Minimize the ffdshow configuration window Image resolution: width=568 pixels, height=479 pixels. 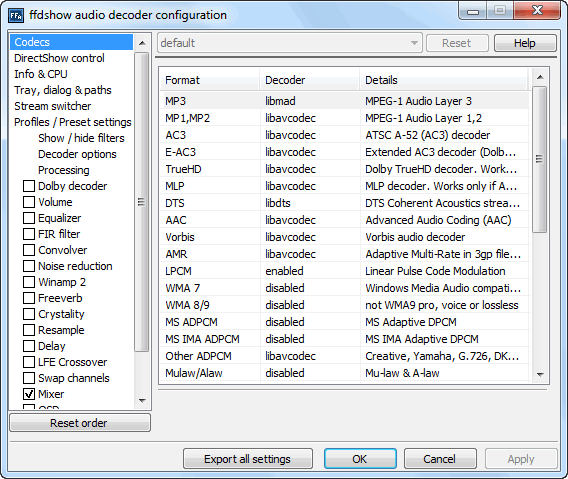coord(473,11)
